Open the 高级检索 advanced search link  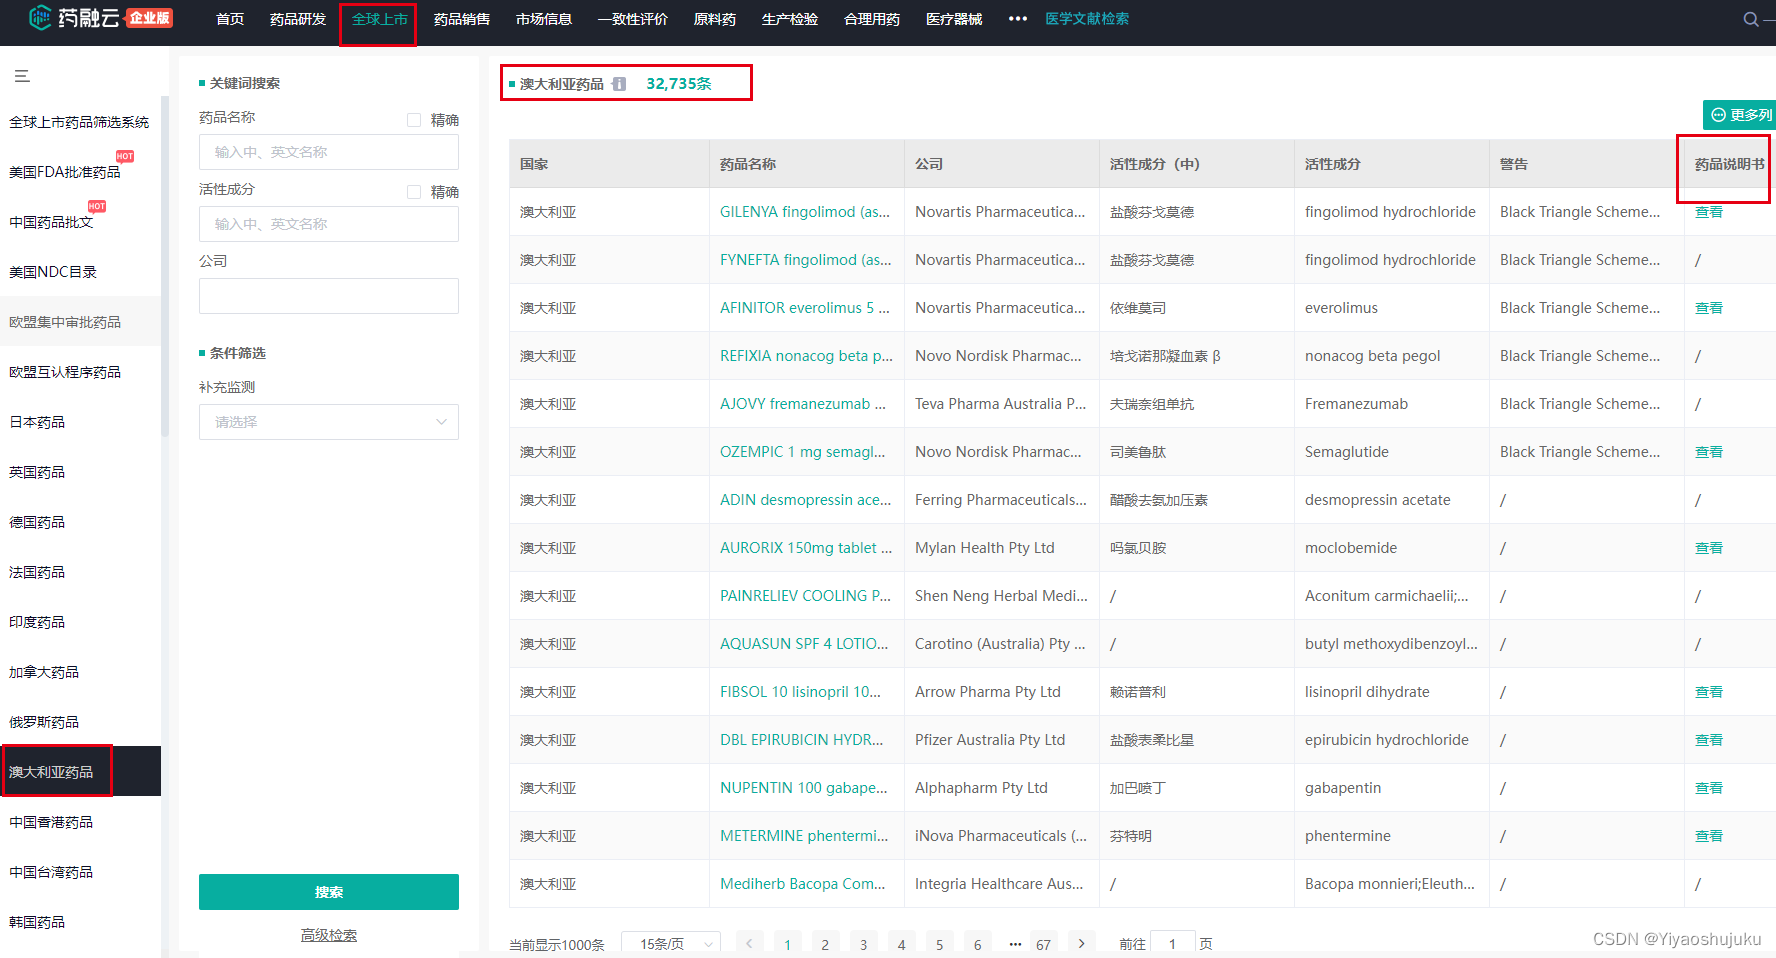[329, 935]
